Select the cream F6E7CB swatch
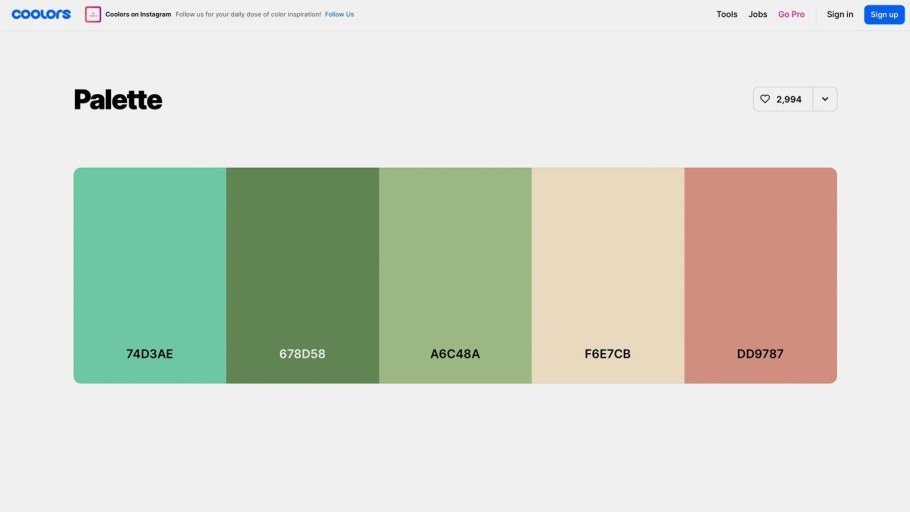The width and height of the screenshot is (910, 512). (x=608, y=250)
